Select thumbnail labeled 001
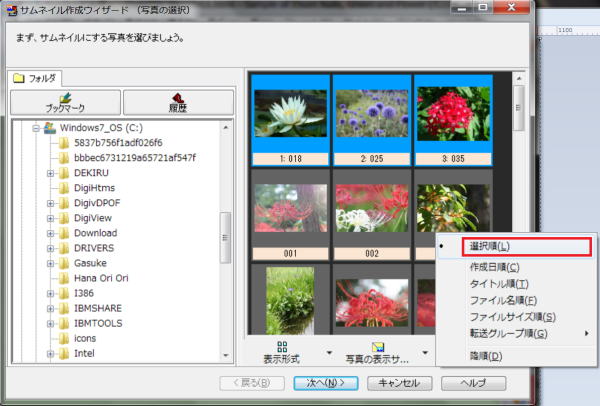Viewport: 600px width, 406px height. (x=290, y=208)
